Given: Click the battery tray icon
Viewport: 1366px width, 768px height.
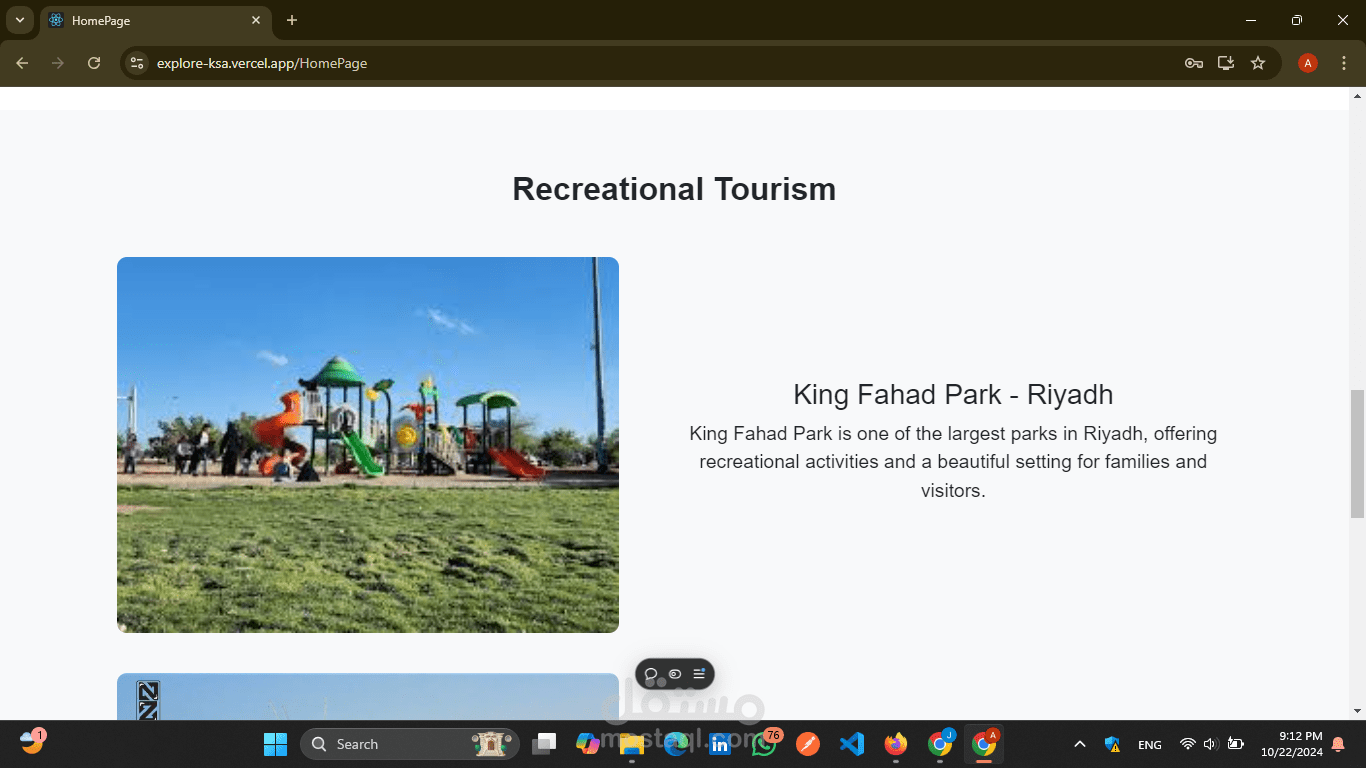Looking at the screenshot, I should click(x=1236, y=744).
